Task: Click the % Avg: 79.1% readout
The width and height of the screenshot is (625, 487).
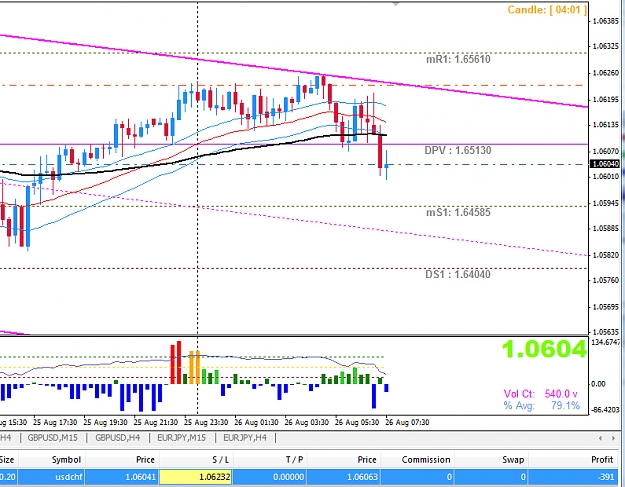Action: [x=541, y=406]
